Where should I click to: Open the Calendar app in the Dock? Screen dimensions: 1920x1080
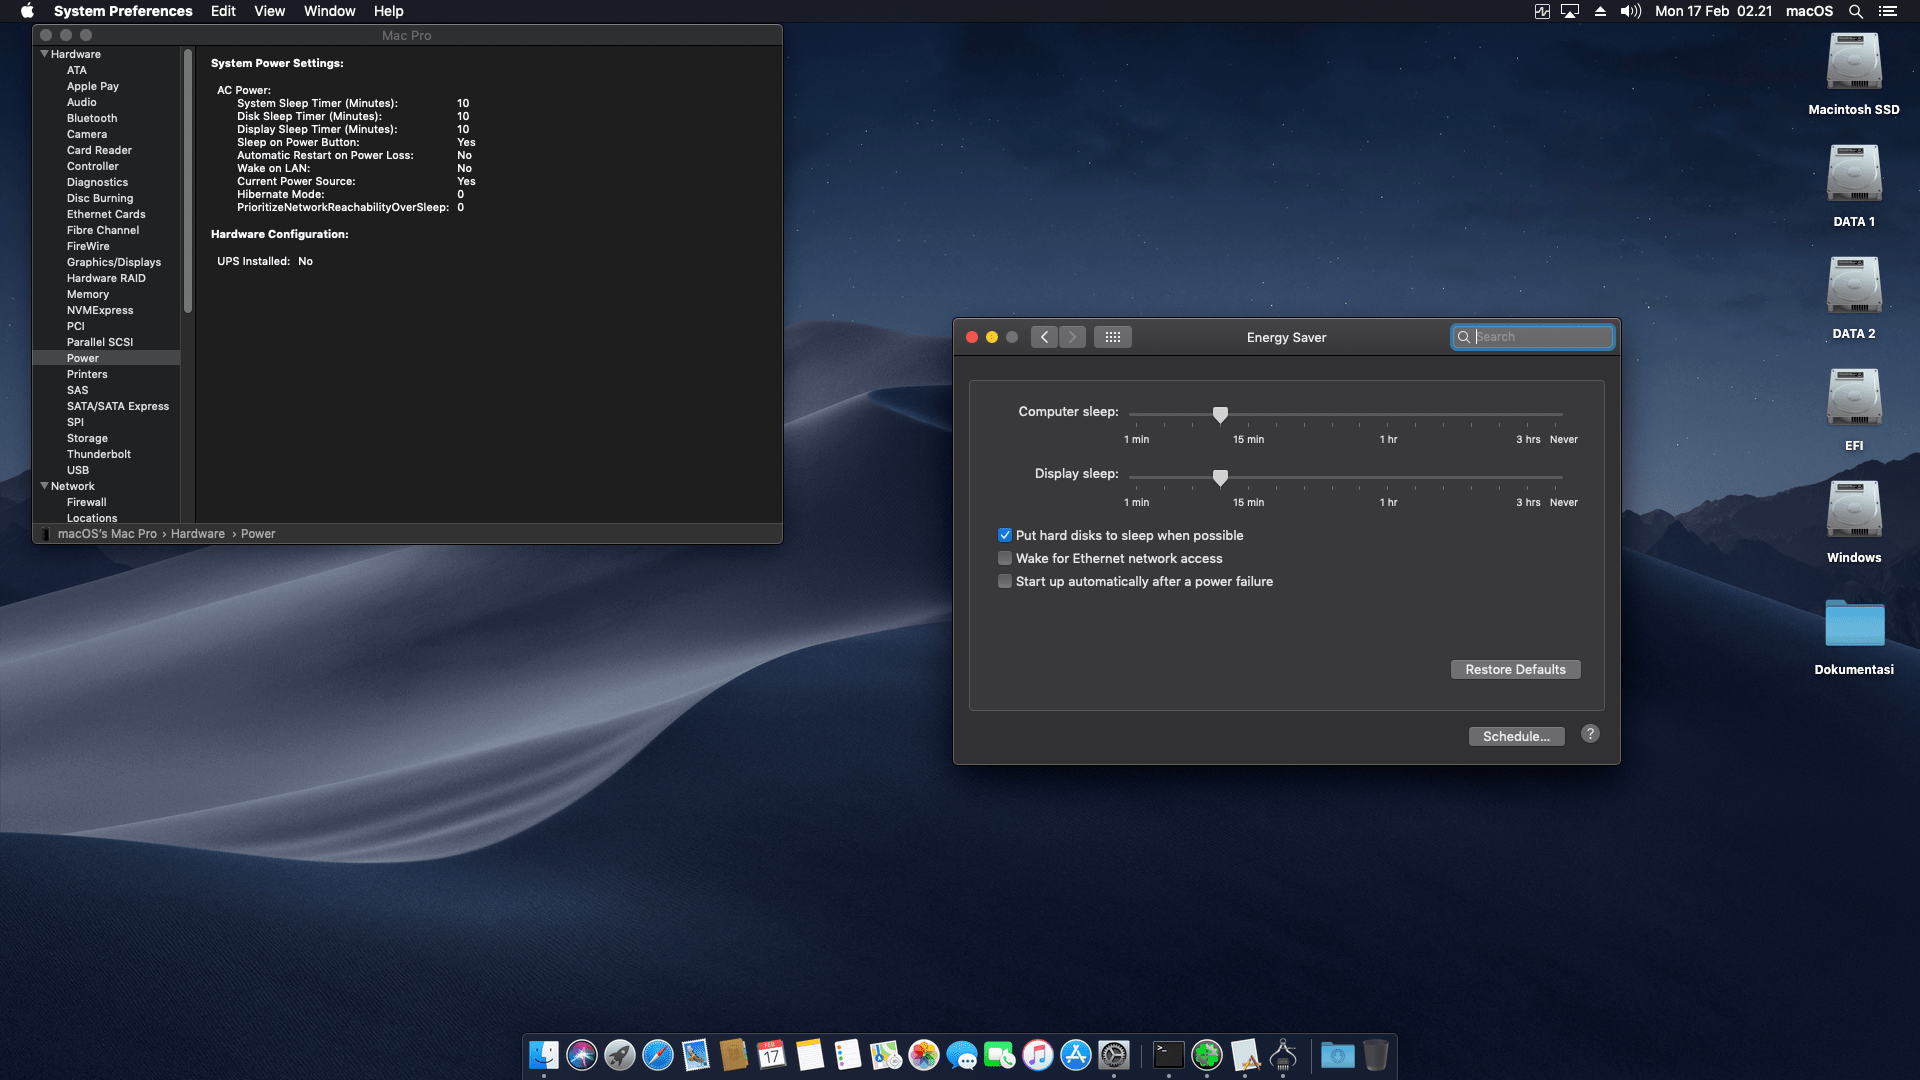click(771, 1055)
